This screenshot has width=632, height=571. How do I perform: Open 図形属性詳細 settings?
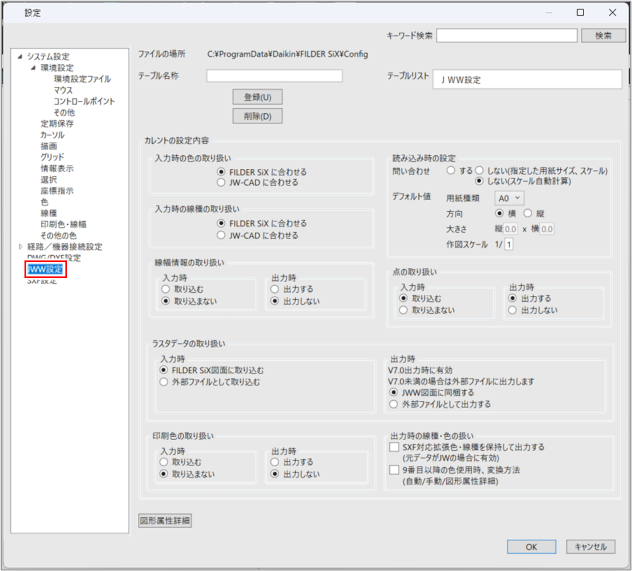click(165, 520)
